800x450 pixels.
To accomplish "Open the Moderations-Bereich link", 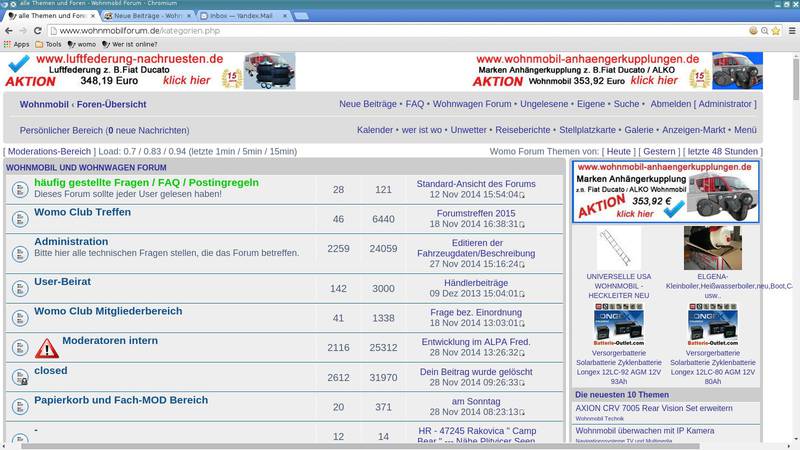I will click(x=49, y=151).
